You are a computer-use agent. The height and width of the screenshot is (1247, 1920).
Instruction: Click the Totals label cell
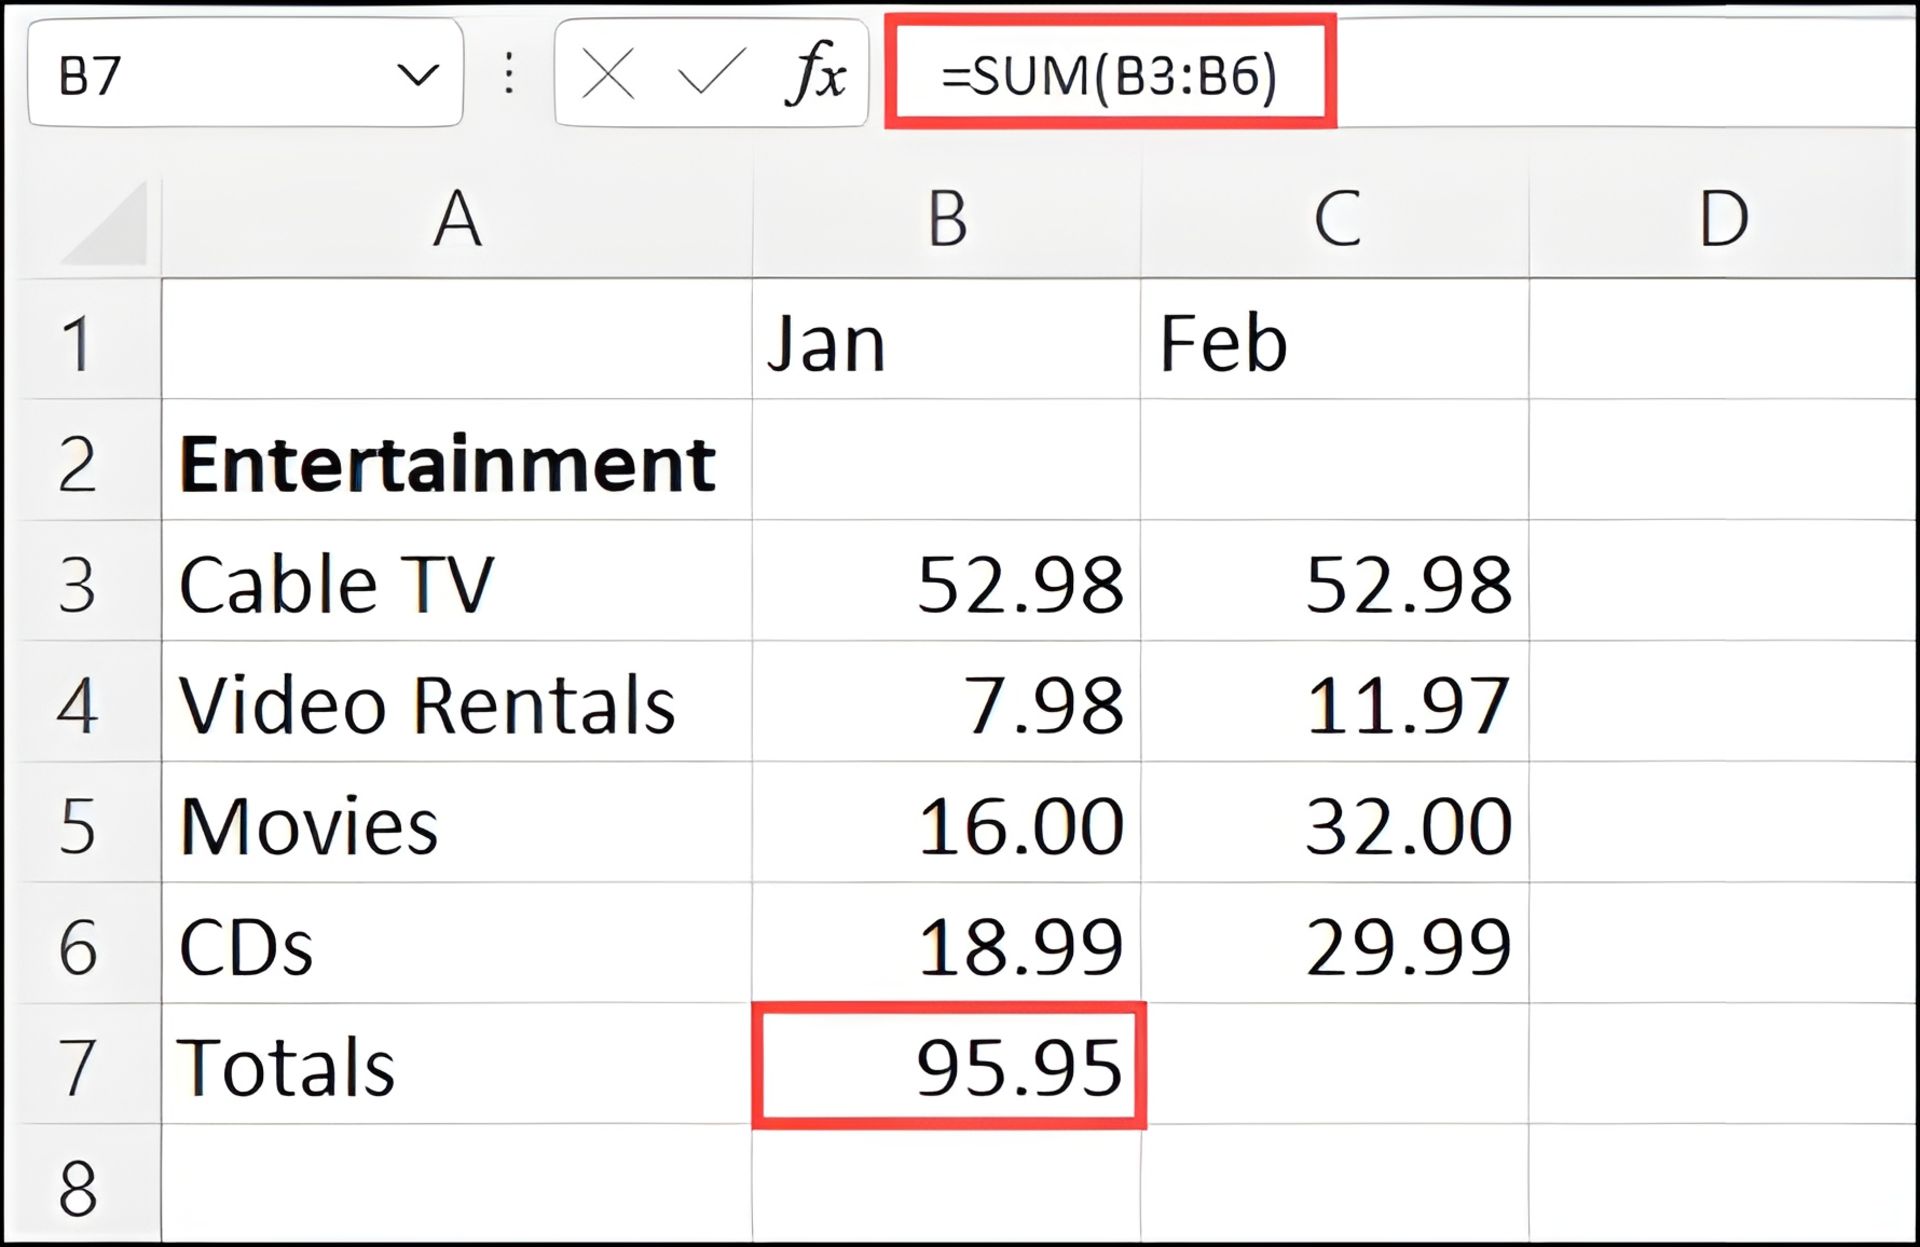457,1065
